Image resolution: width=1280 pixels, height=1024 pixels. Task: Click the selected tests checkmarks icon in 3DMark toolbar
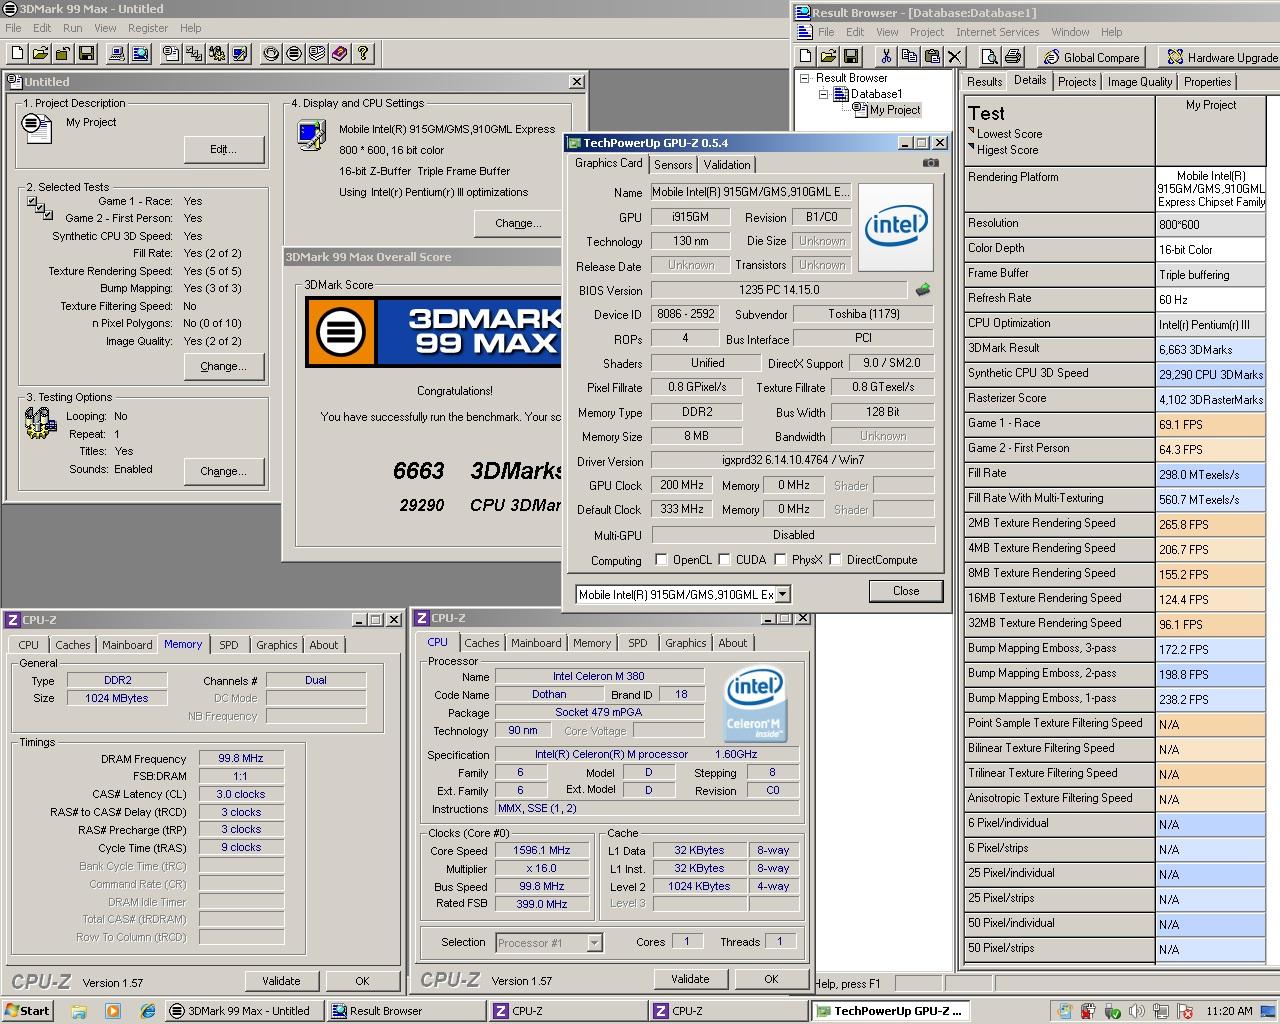click(x=194, y=53)
